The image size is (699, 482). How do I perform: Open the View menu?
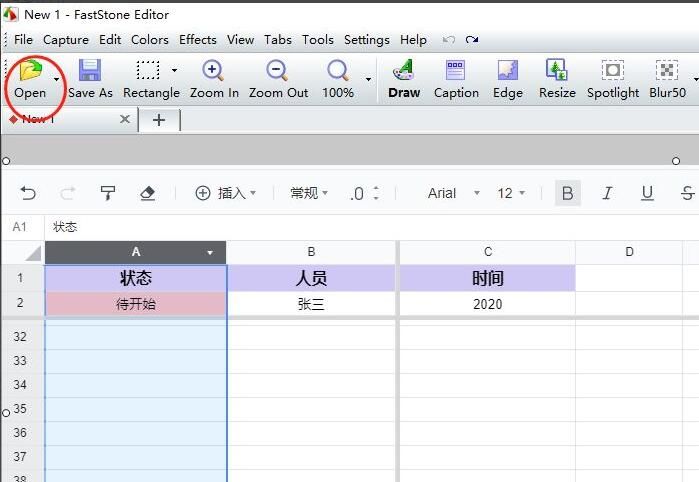[241, 40]
